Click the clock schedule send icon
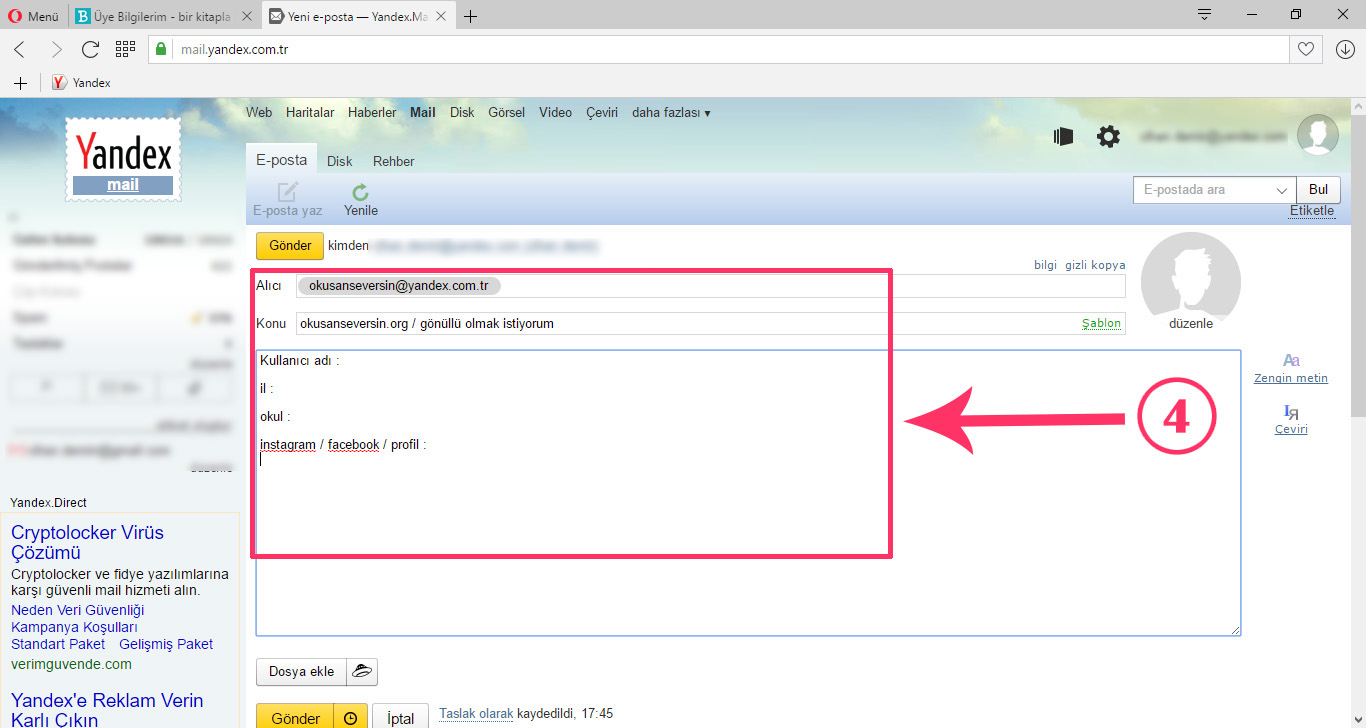The image size is (1366, 728). (350, 718)
